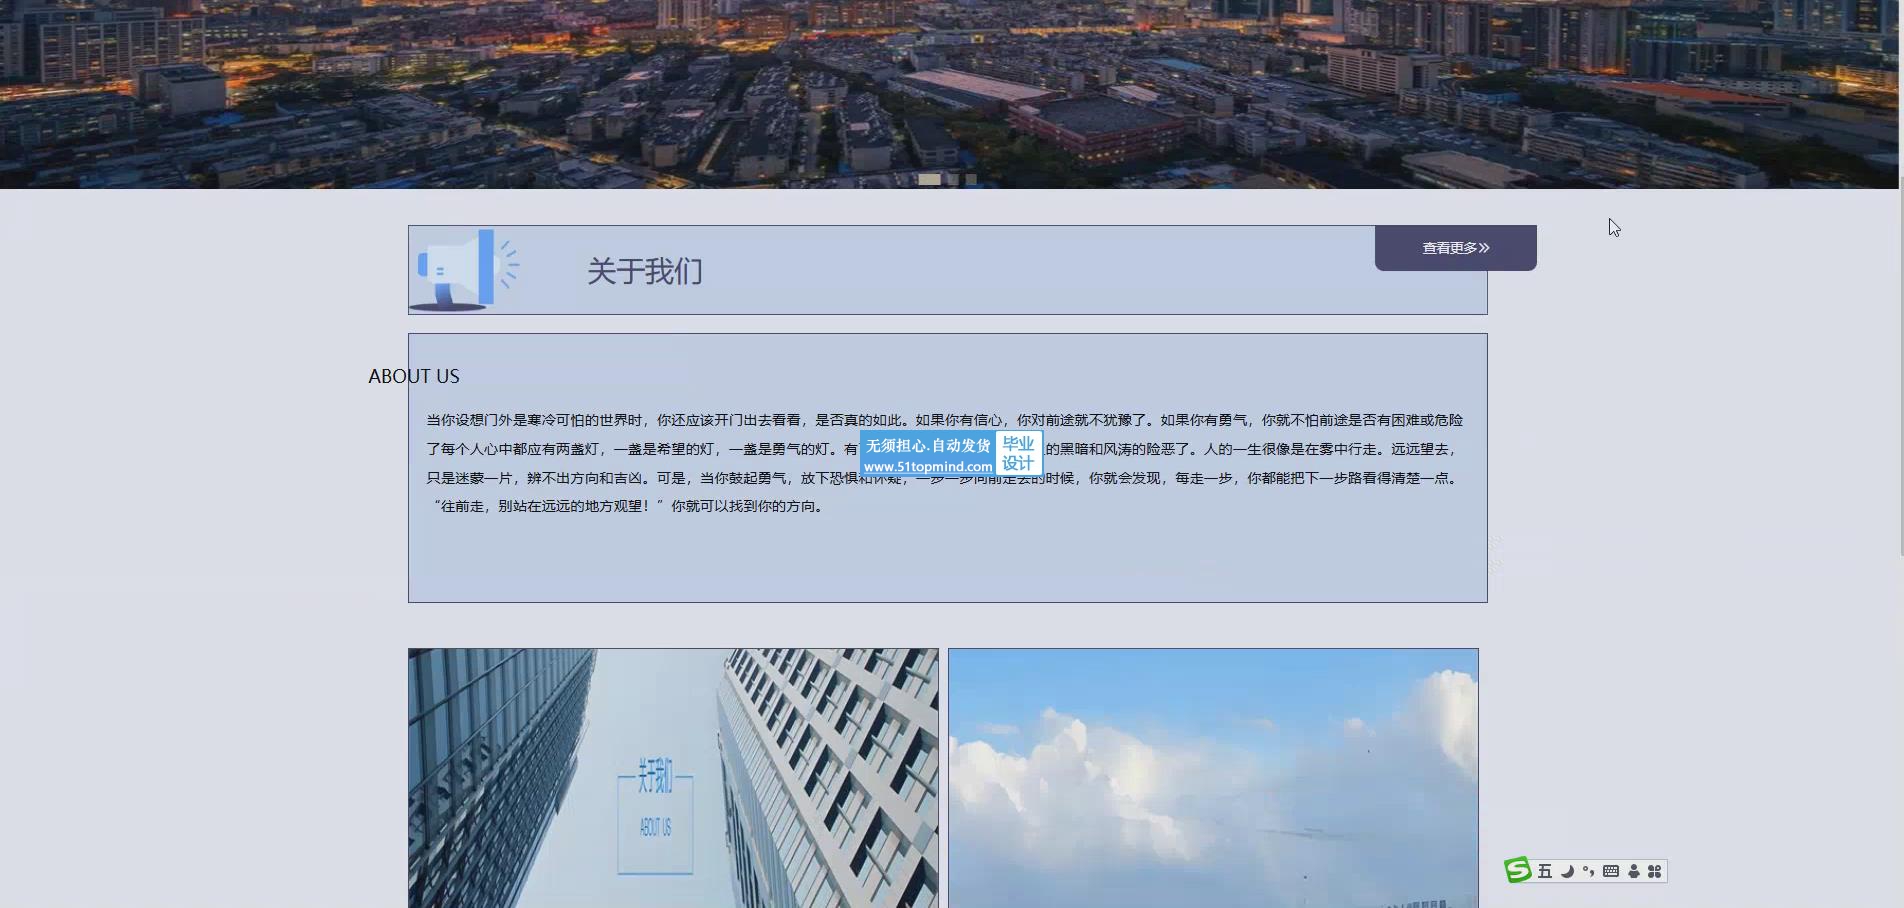This screenshot has height=908, width=1904.
Task: Click the Sogou input method S logo
Action: [1518, 870]
